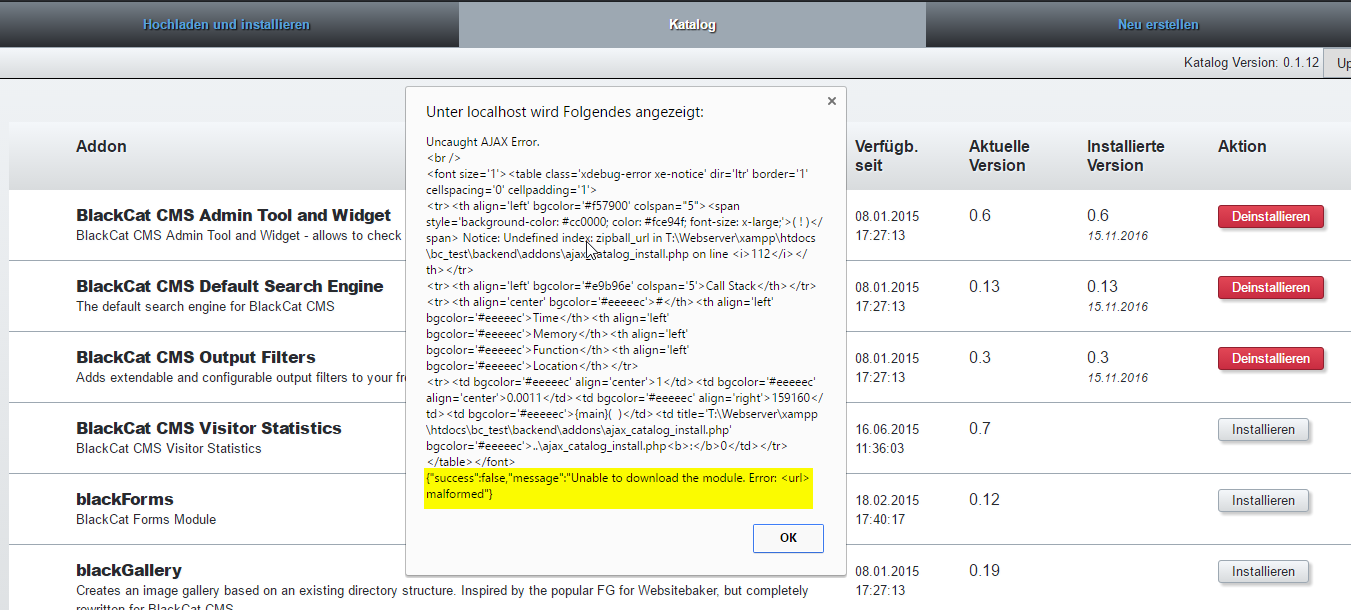1351x610 pixels.
Task: Select the active "Katalog" tab
Action: [x=691, y=24]
